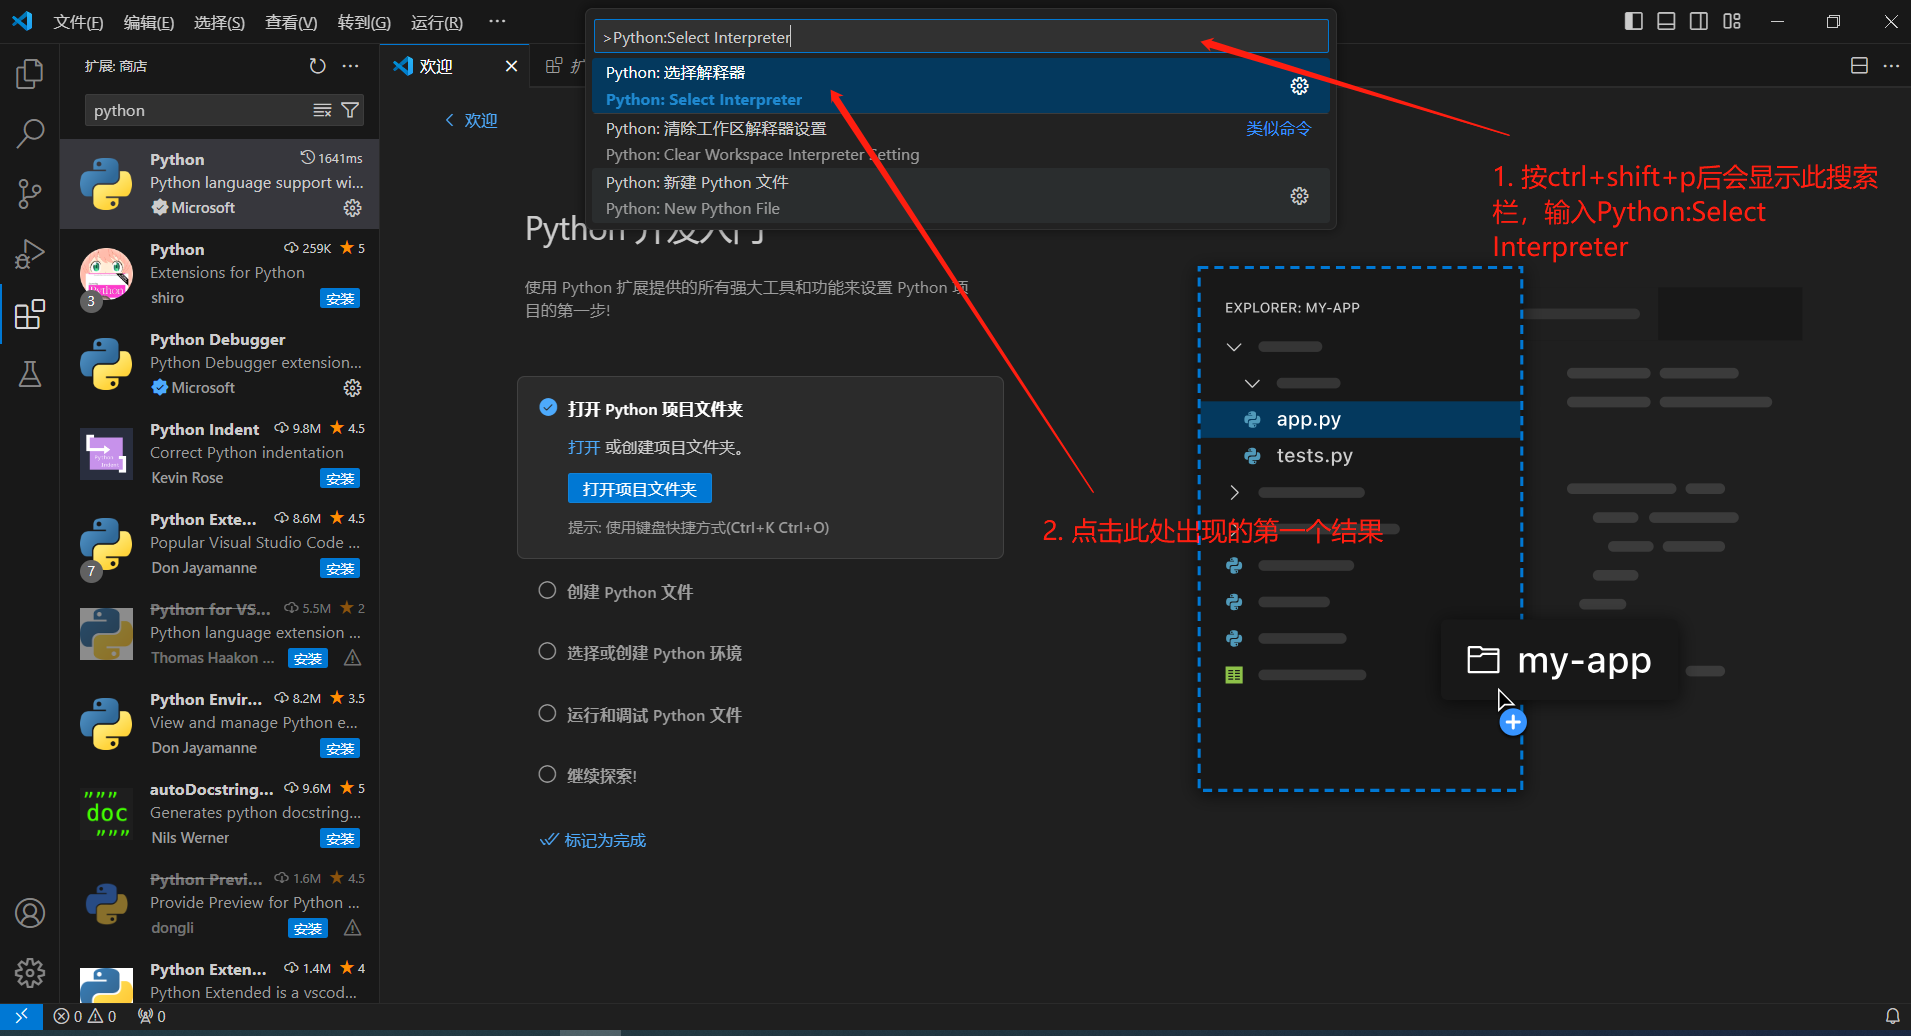Image resolution: width=1911 pixels, height=1036 pixels.
Task: Open the Testing flask icon
Action: click(30, 374)
